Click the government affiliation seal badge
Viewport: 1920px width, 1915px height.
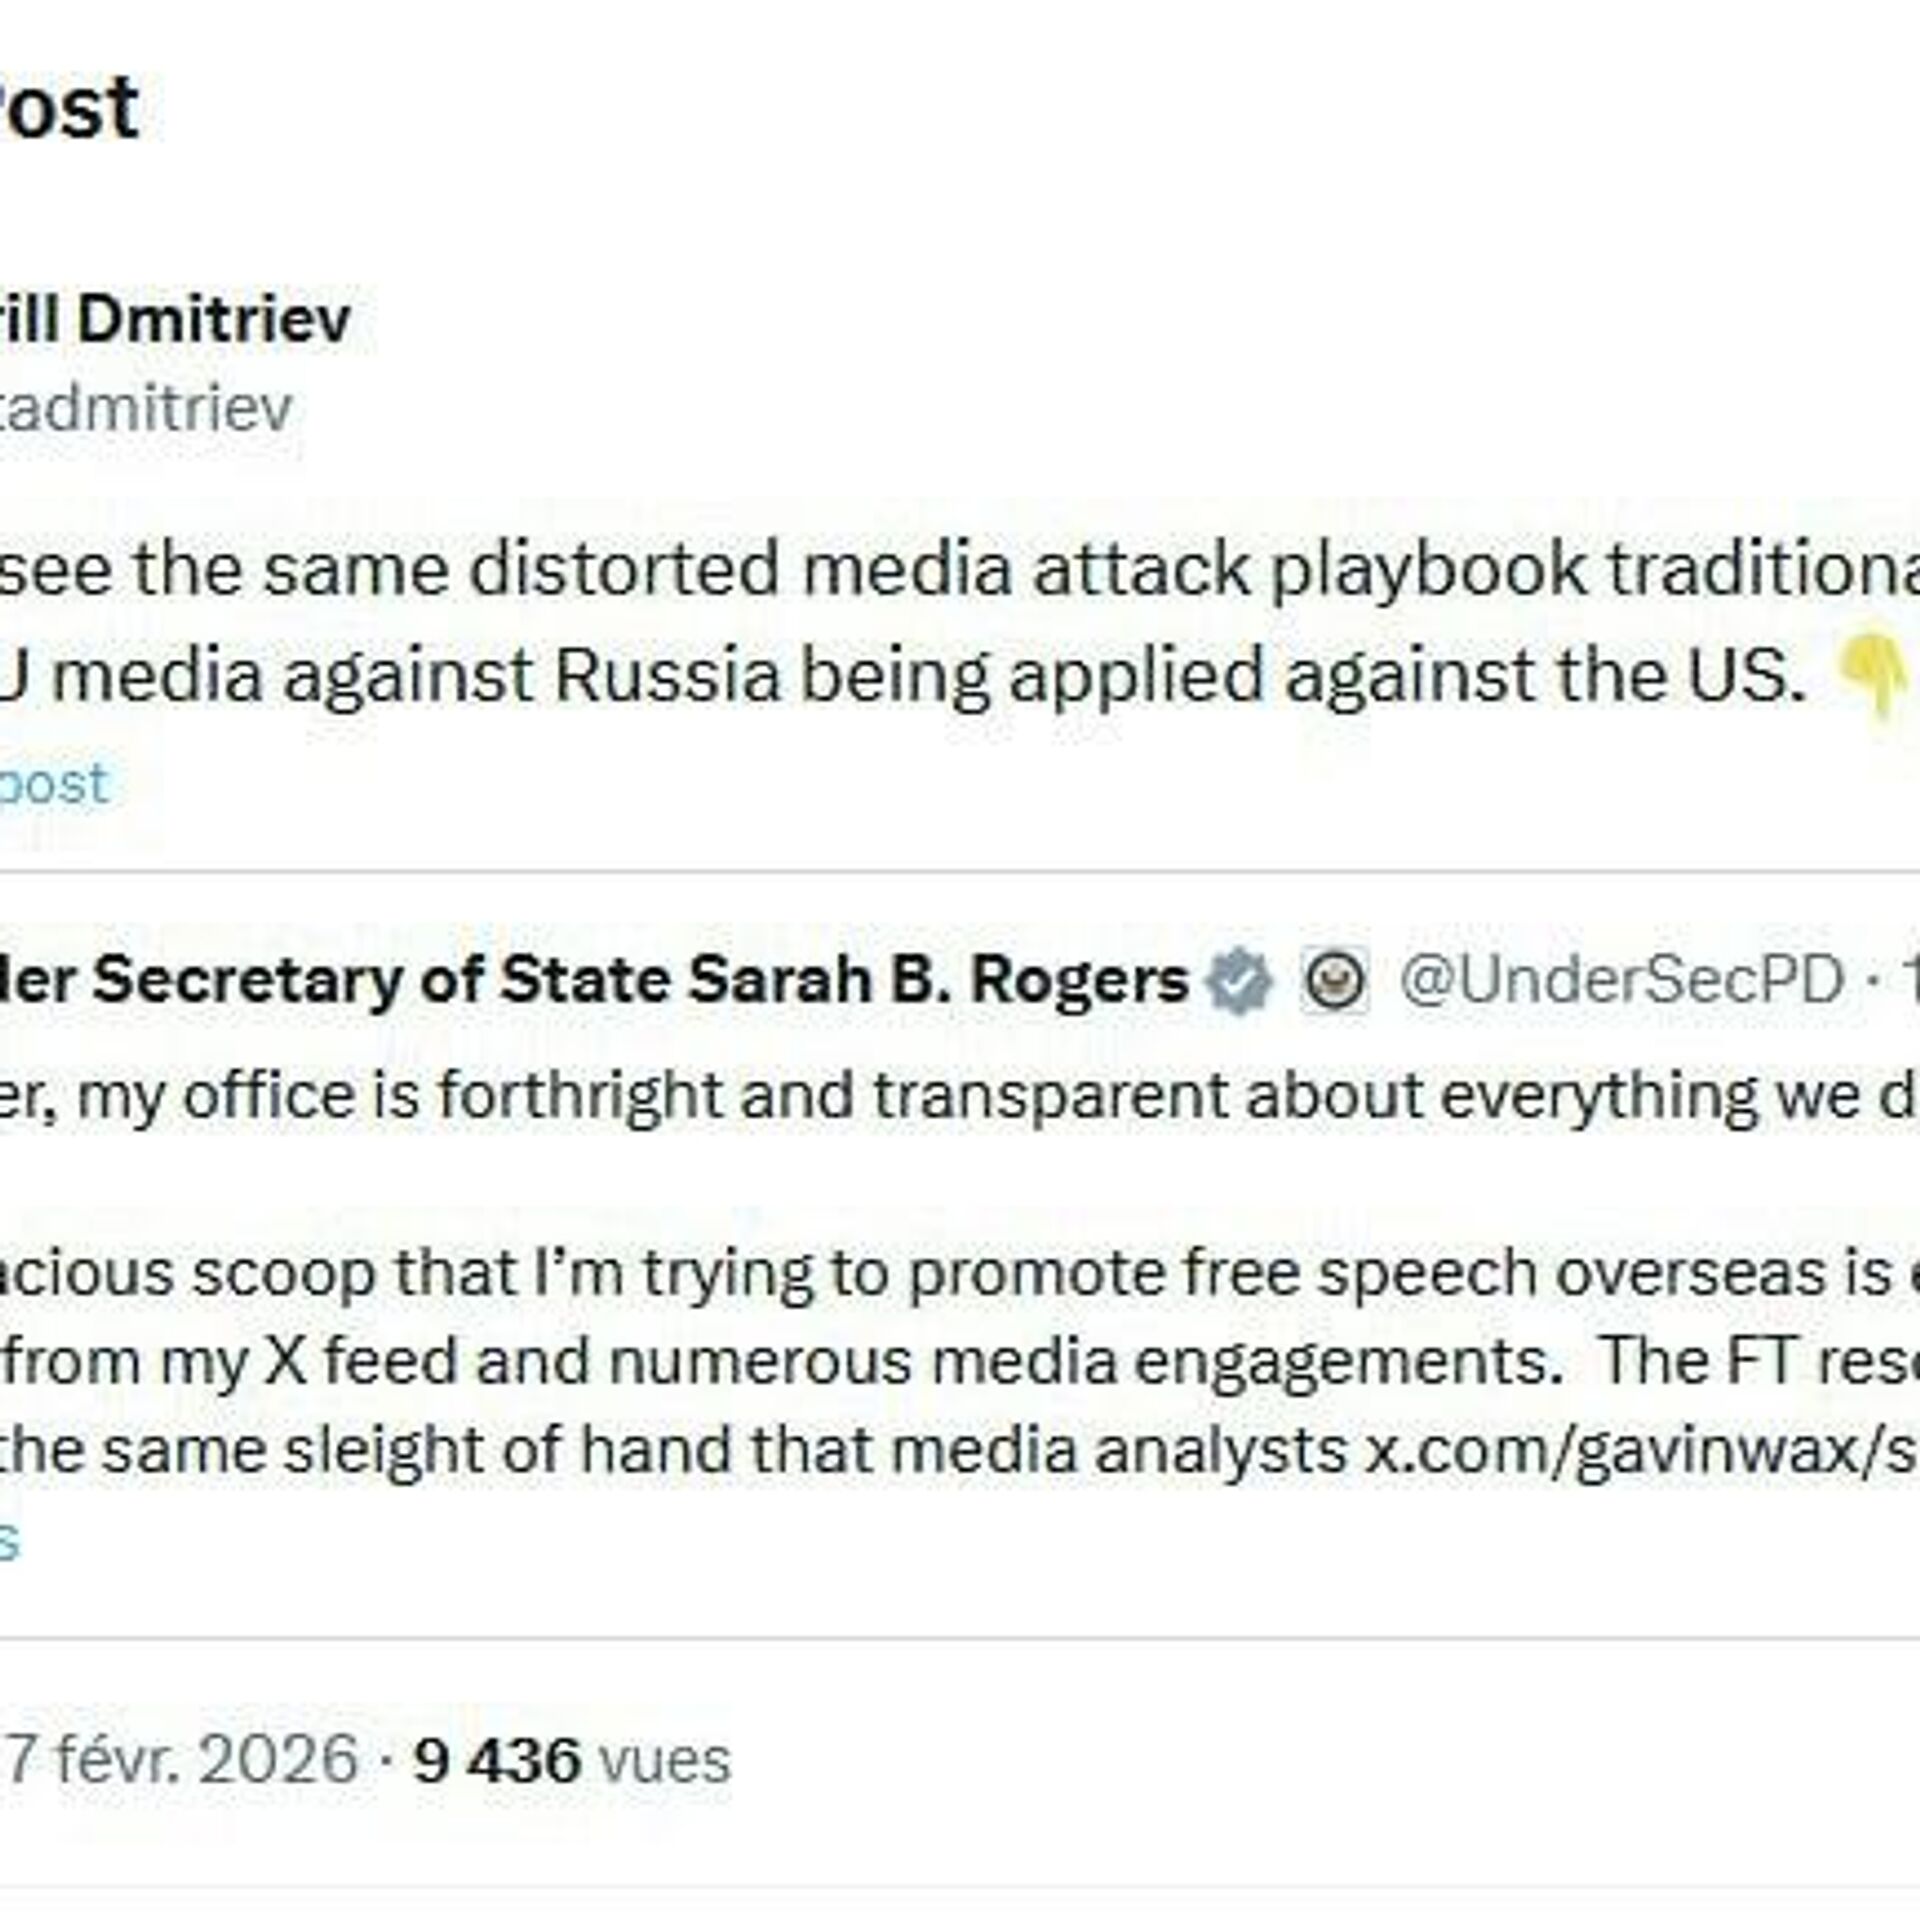[1334, 981]
